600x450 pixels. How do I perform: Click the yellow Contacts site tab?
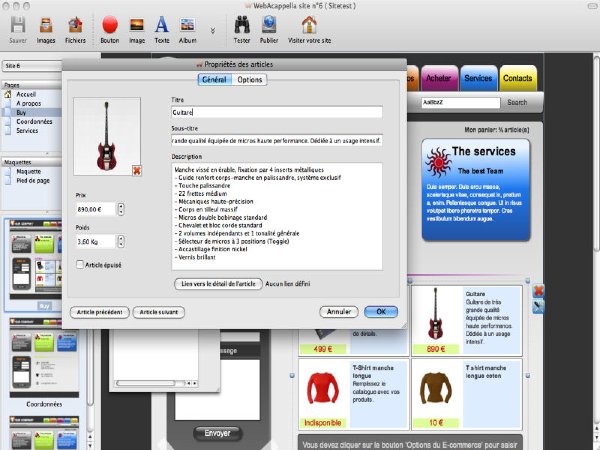[x=518, y=78]
